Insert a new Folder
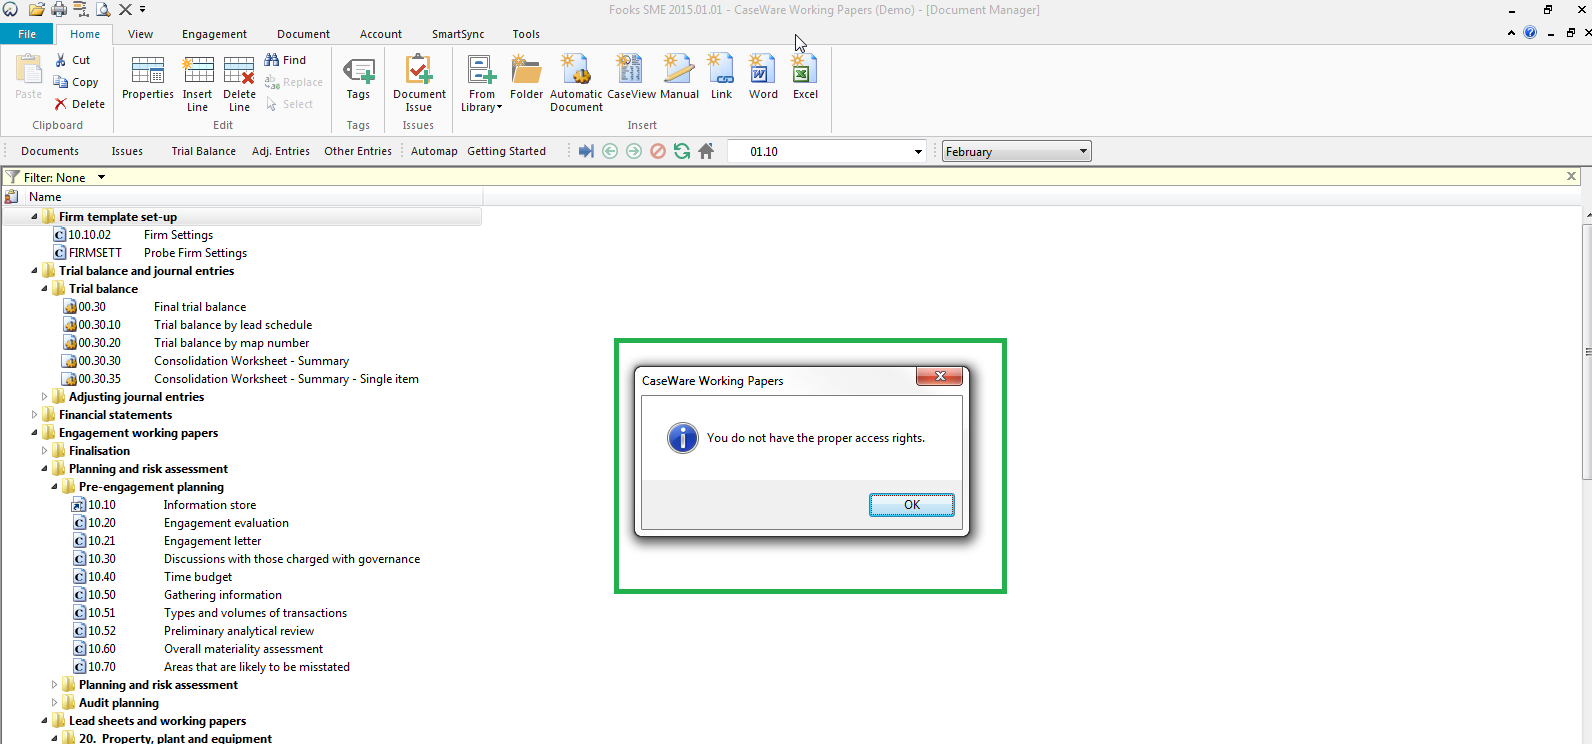 527,79
